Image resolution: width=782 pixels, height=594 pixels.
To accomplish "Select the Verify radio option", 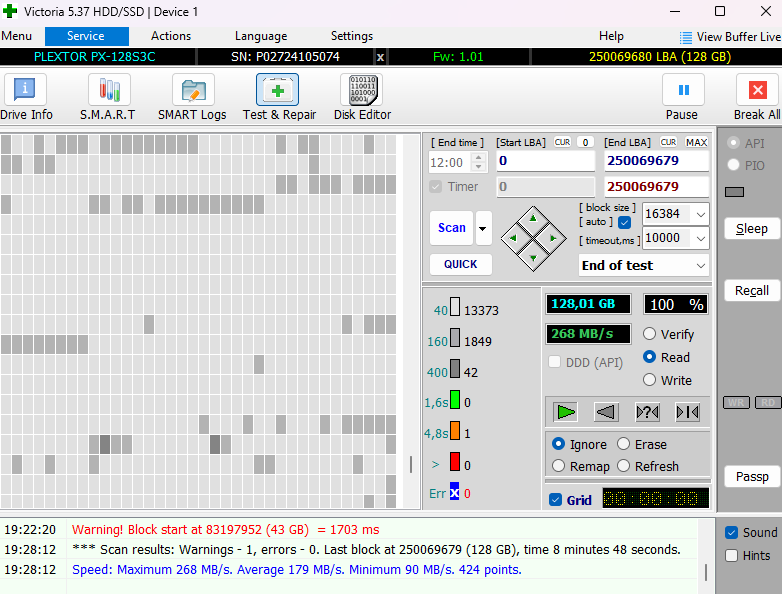I will (650, 334).
